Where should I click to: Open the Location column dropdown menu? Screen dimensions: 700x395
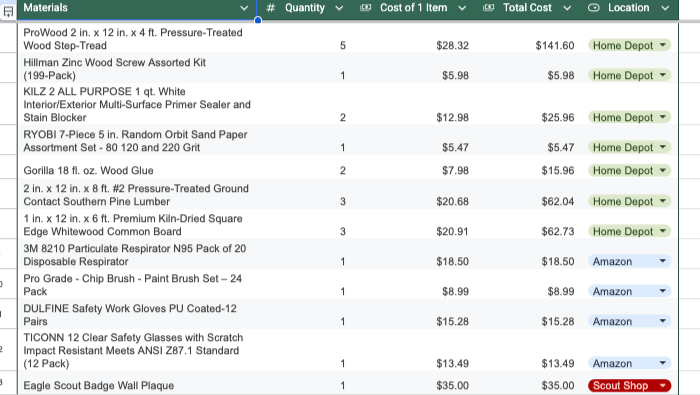pos(665,8)
